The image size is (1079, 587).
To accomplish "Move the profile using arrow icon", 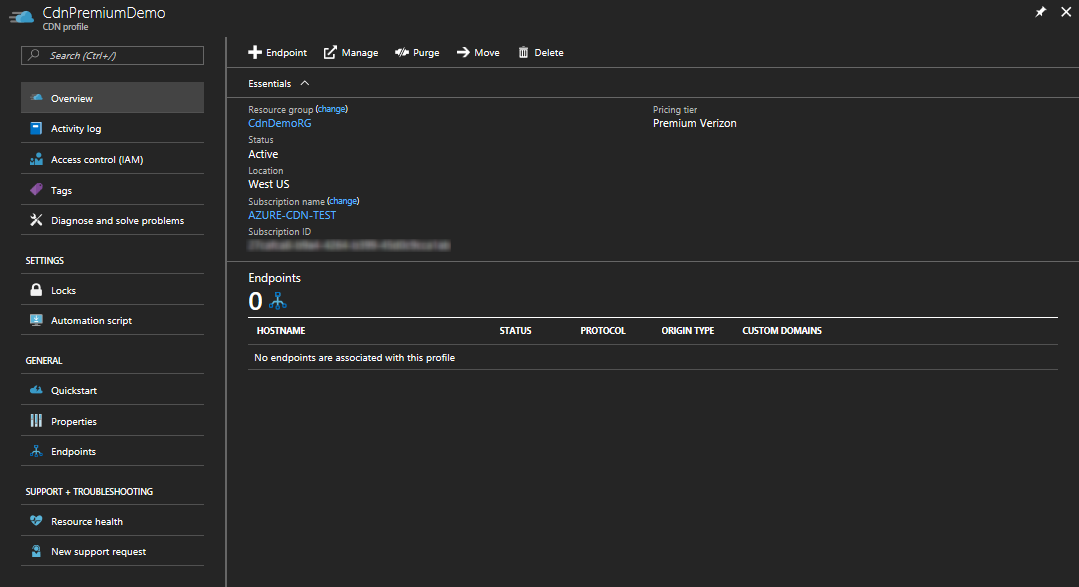I will (x=463, y=52).
